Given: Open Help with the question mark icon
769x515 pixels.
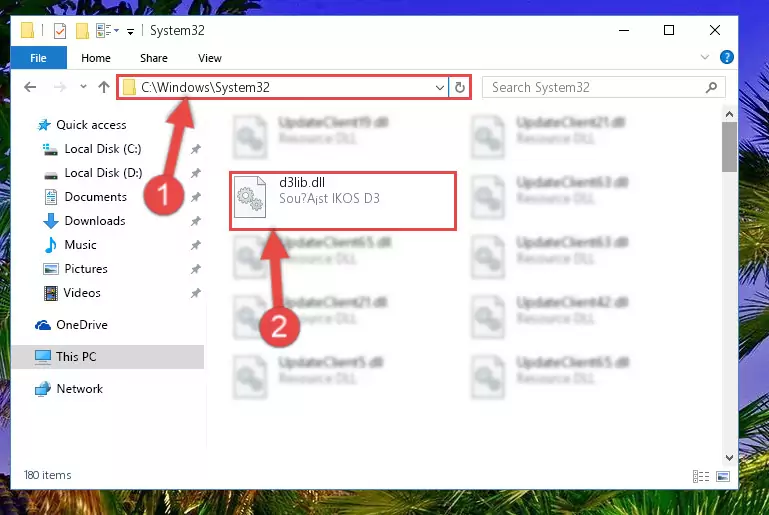Looking at the screenshot, I should 726,57.
